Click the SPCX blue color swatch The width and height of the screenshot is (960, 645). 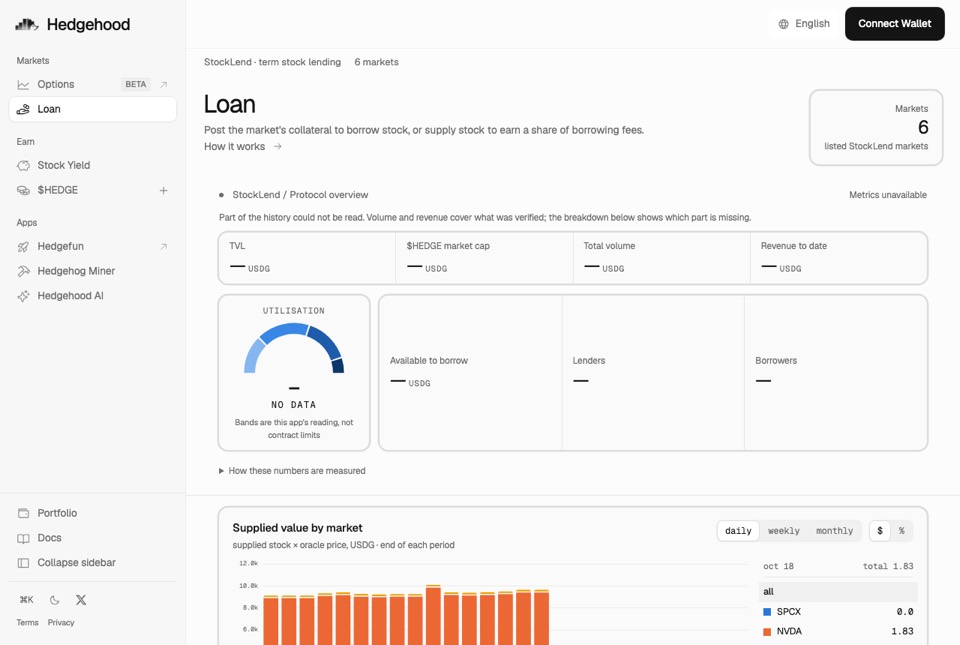(767, 612)
